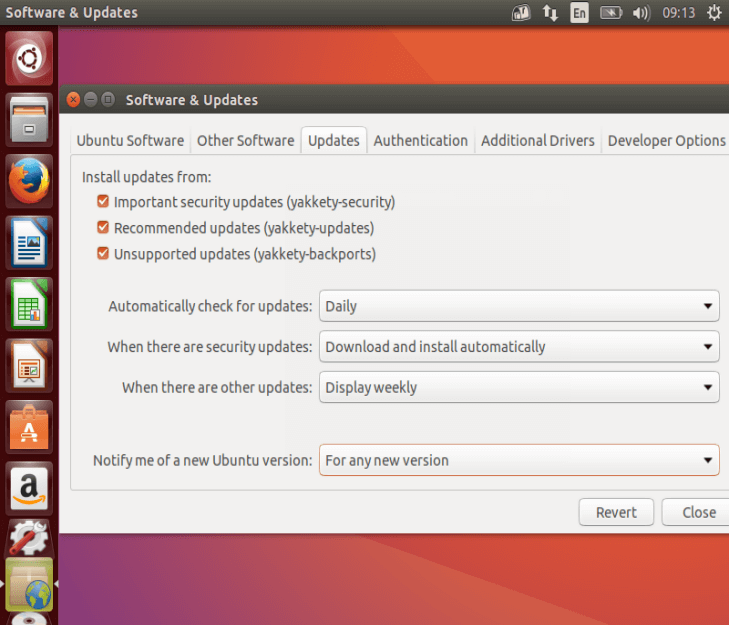Switch to the Additional Drivers tab
Screen dimensions: 729x625
[x=538, y=140]
